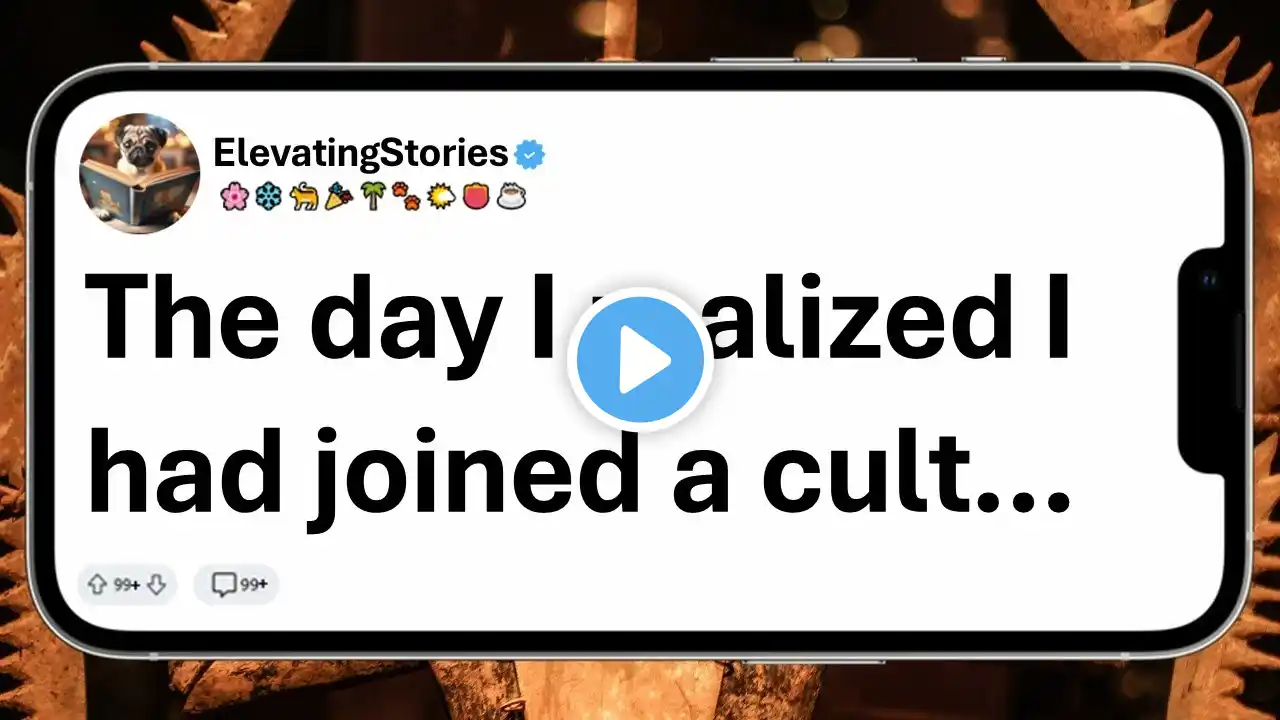This screenshot has width=1280, height=720.
Task: Play the video with the blue play button
Action: point(640,360)
